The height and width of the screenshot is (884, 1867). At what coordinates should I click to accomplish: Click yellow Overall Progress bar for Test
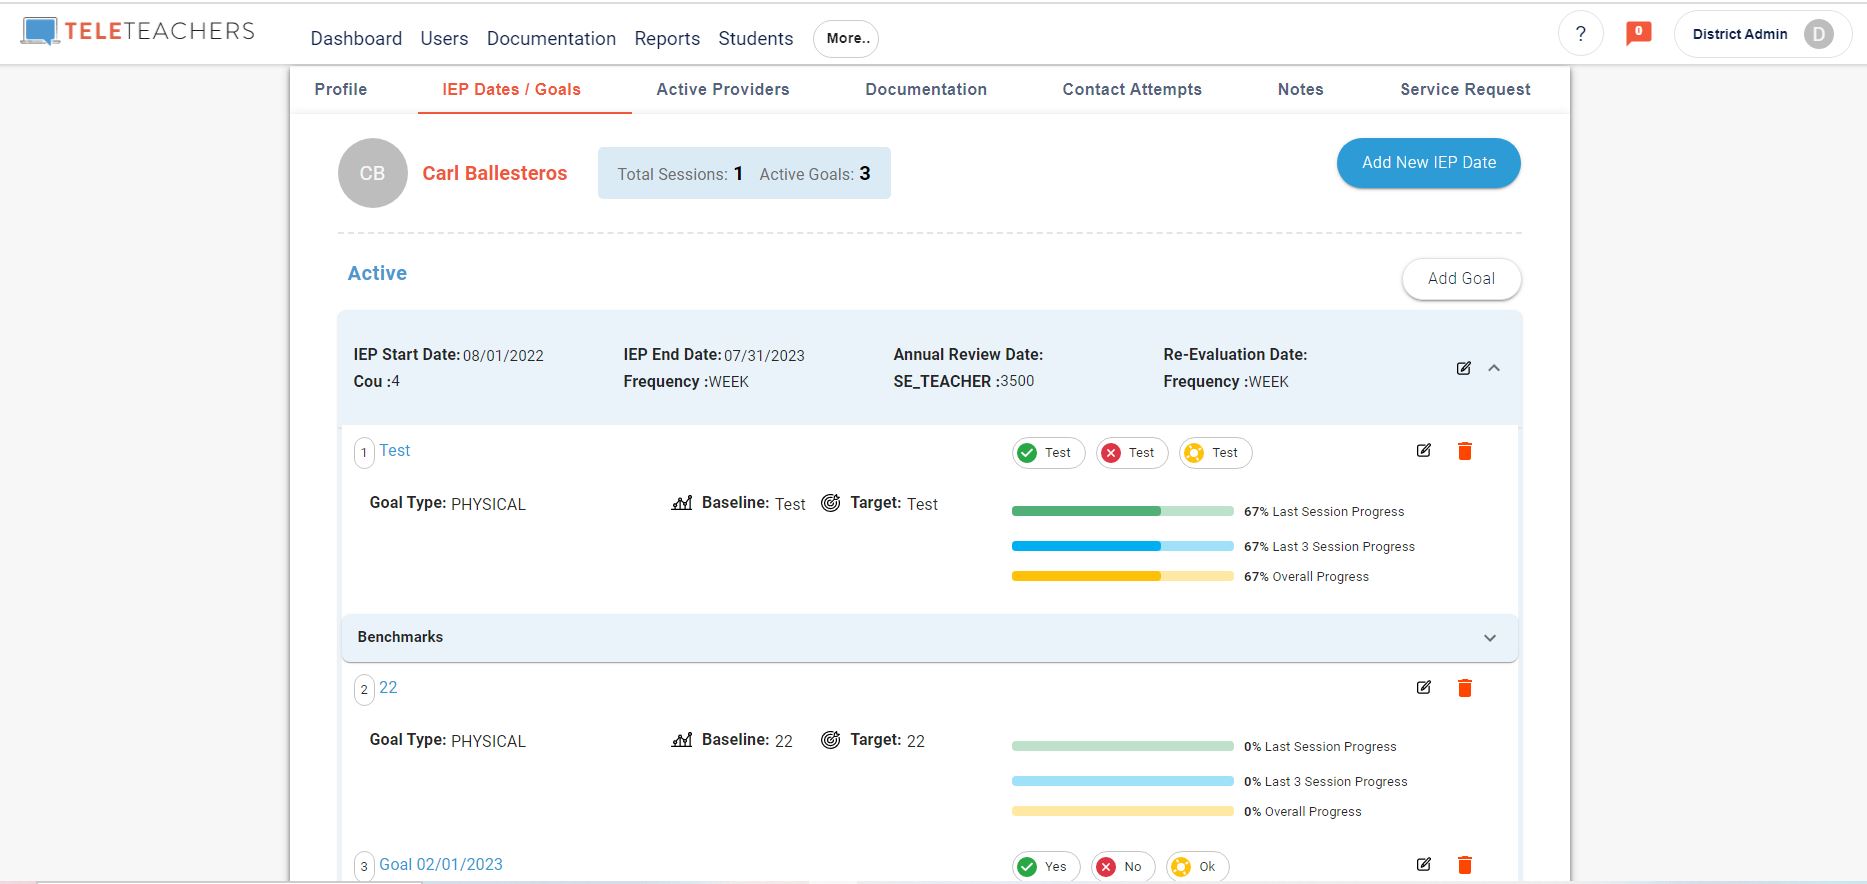[x=1122, y=576]
